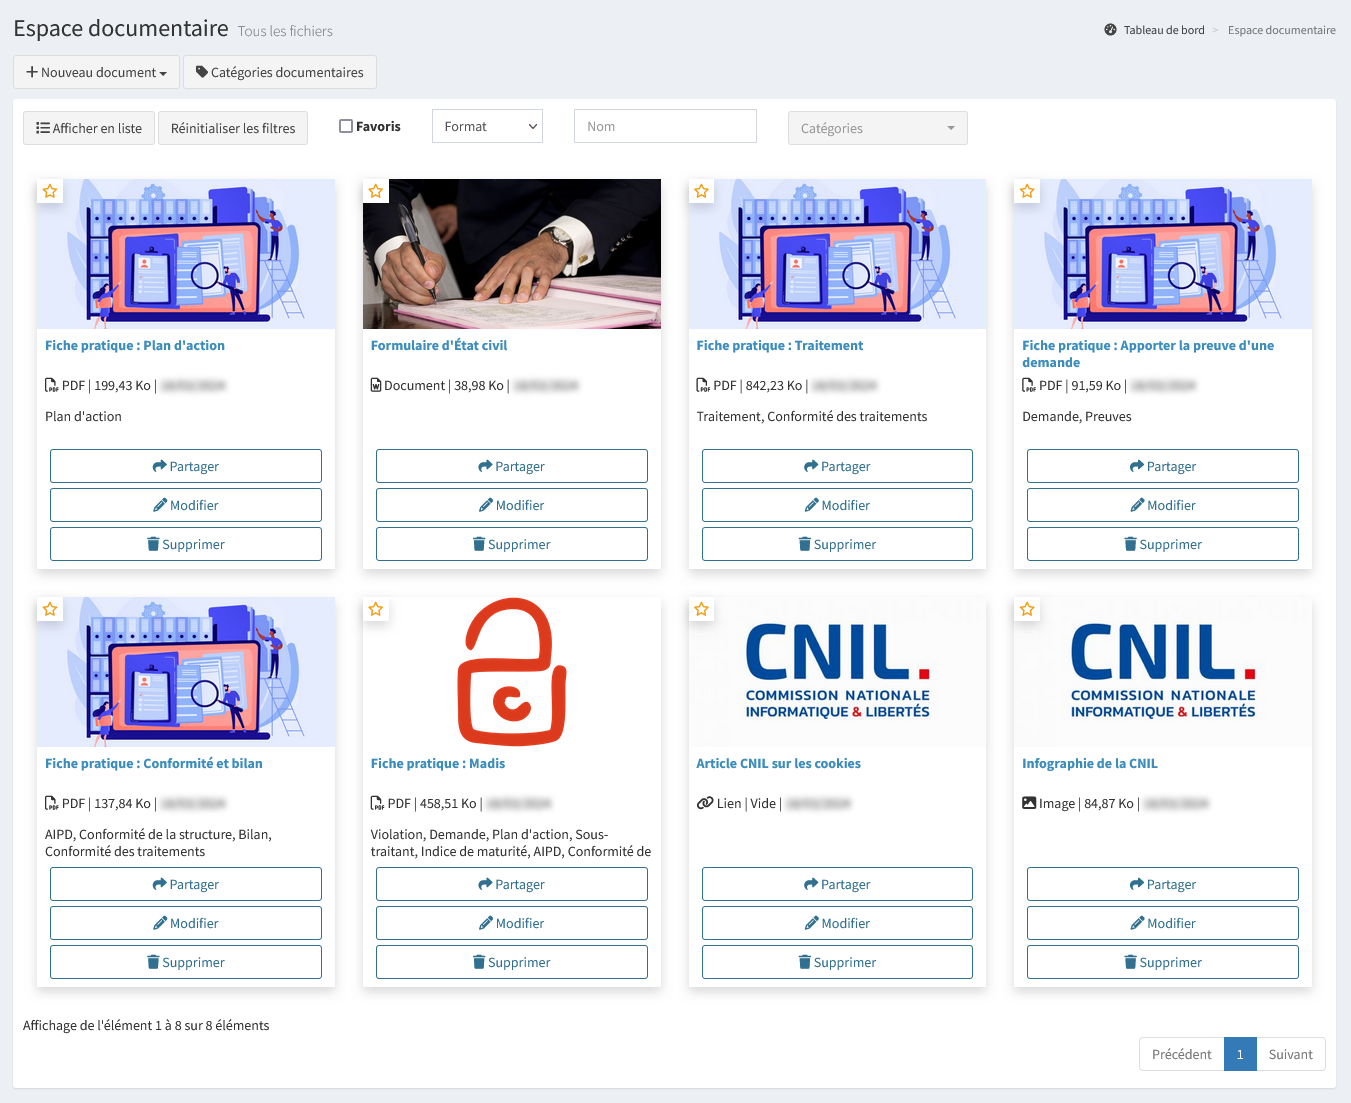Mark Formulaire d'État civil as favorite
The height and width of the screenshot is (1103, 1351).
point(376,191)
